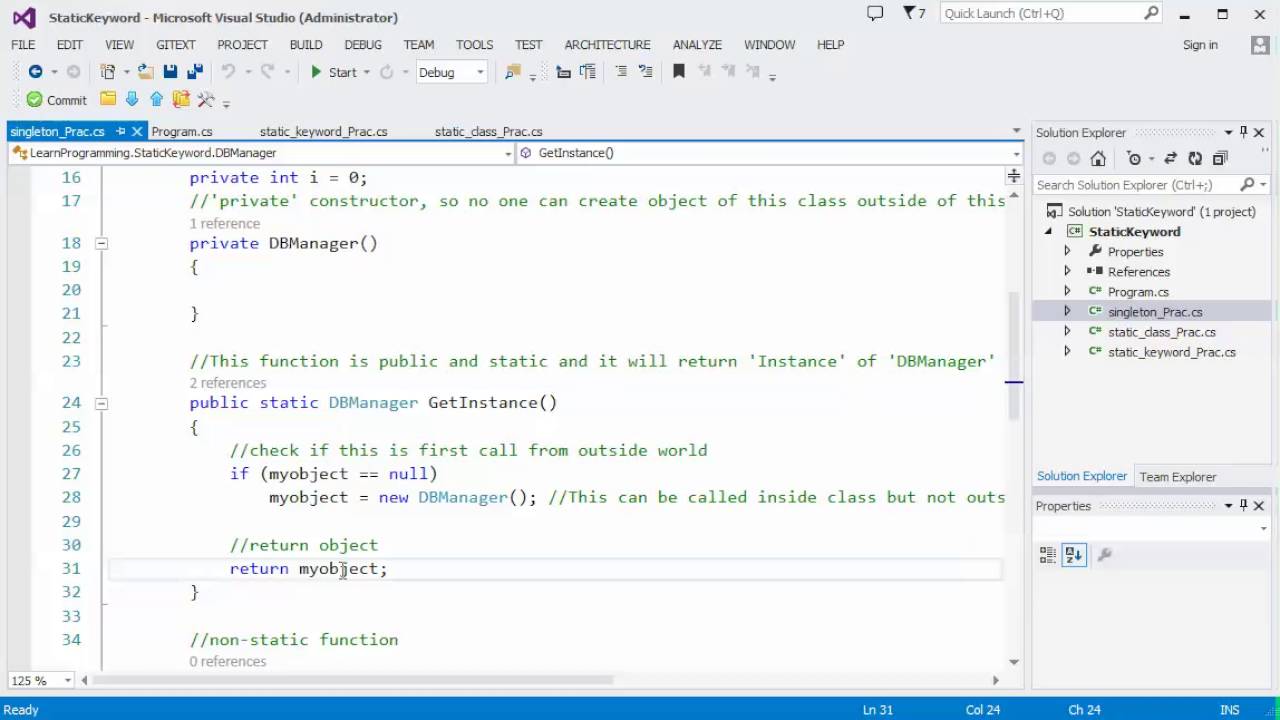Open the Start button dropdown arrow
Screen dimensions: 1280x720
click(x=367, y=72)
